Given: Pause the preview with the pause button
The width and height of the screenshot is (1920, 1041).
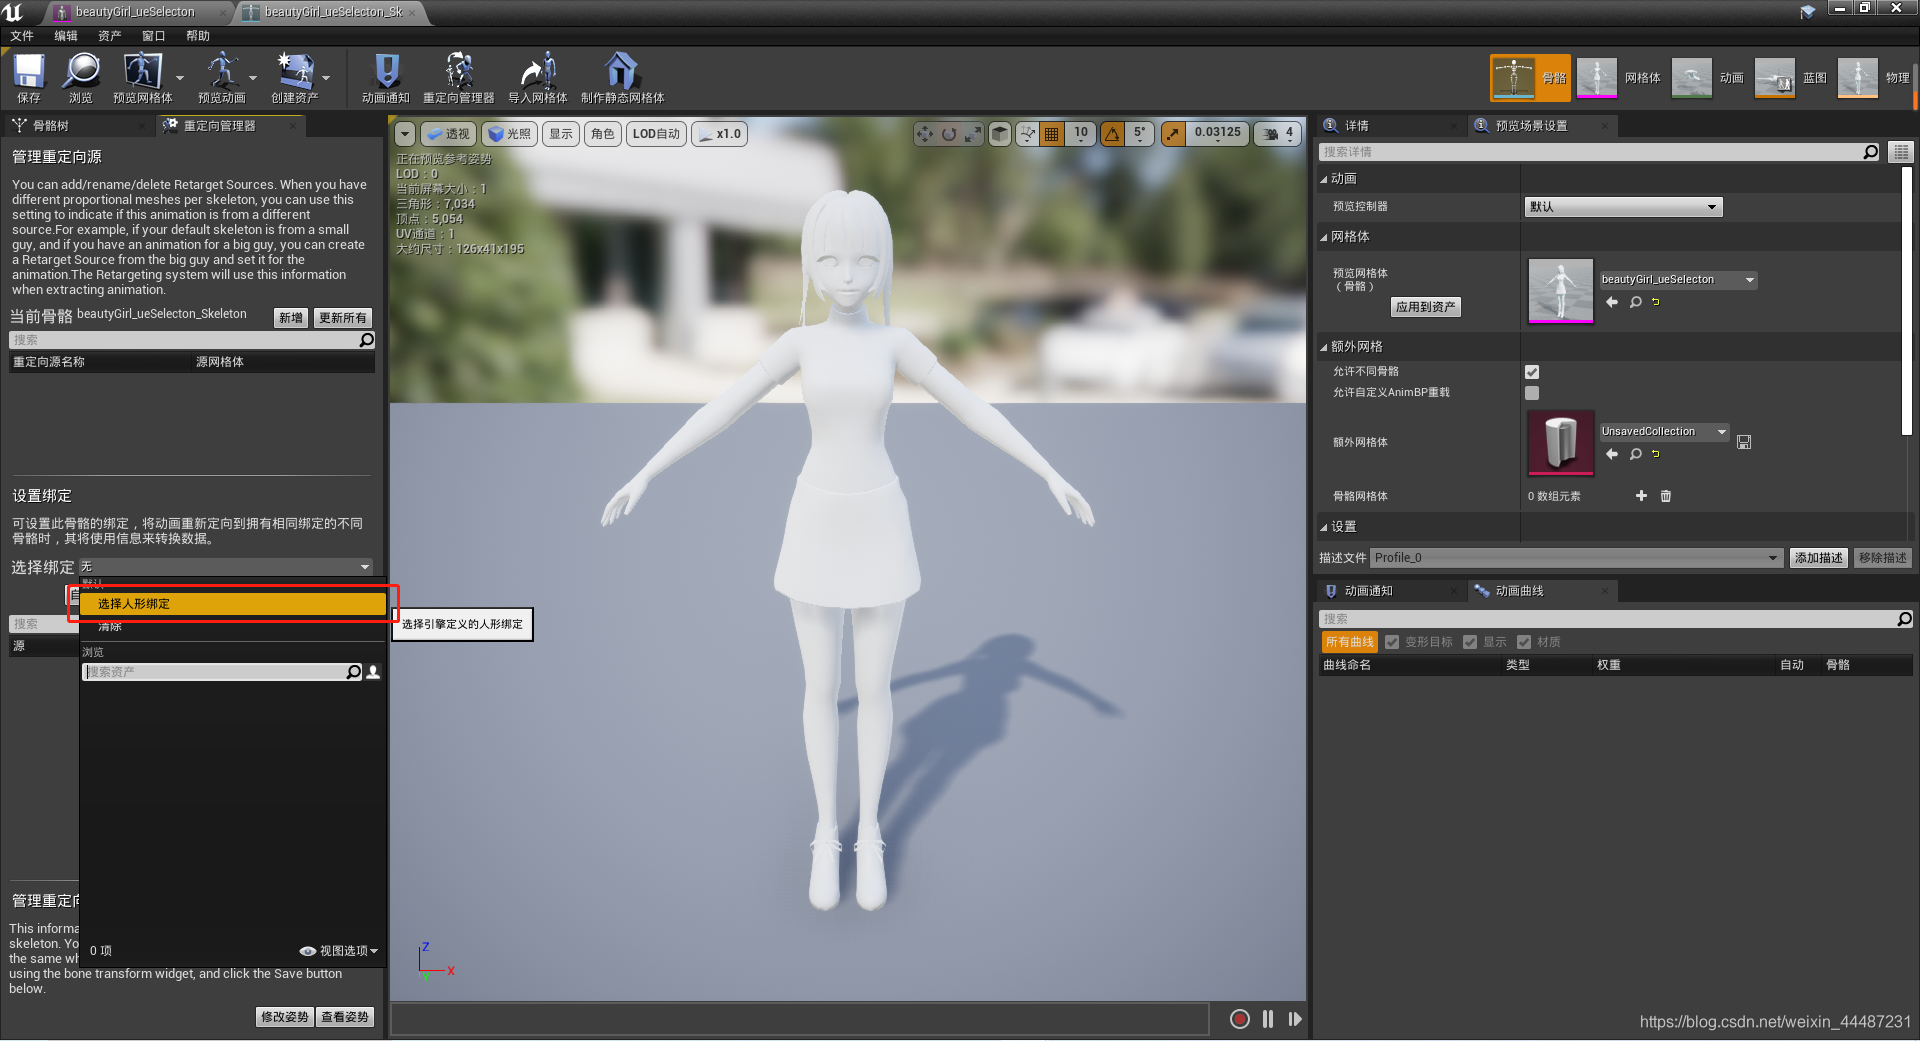Looking at the screenshot, I should (1268, 1019).
